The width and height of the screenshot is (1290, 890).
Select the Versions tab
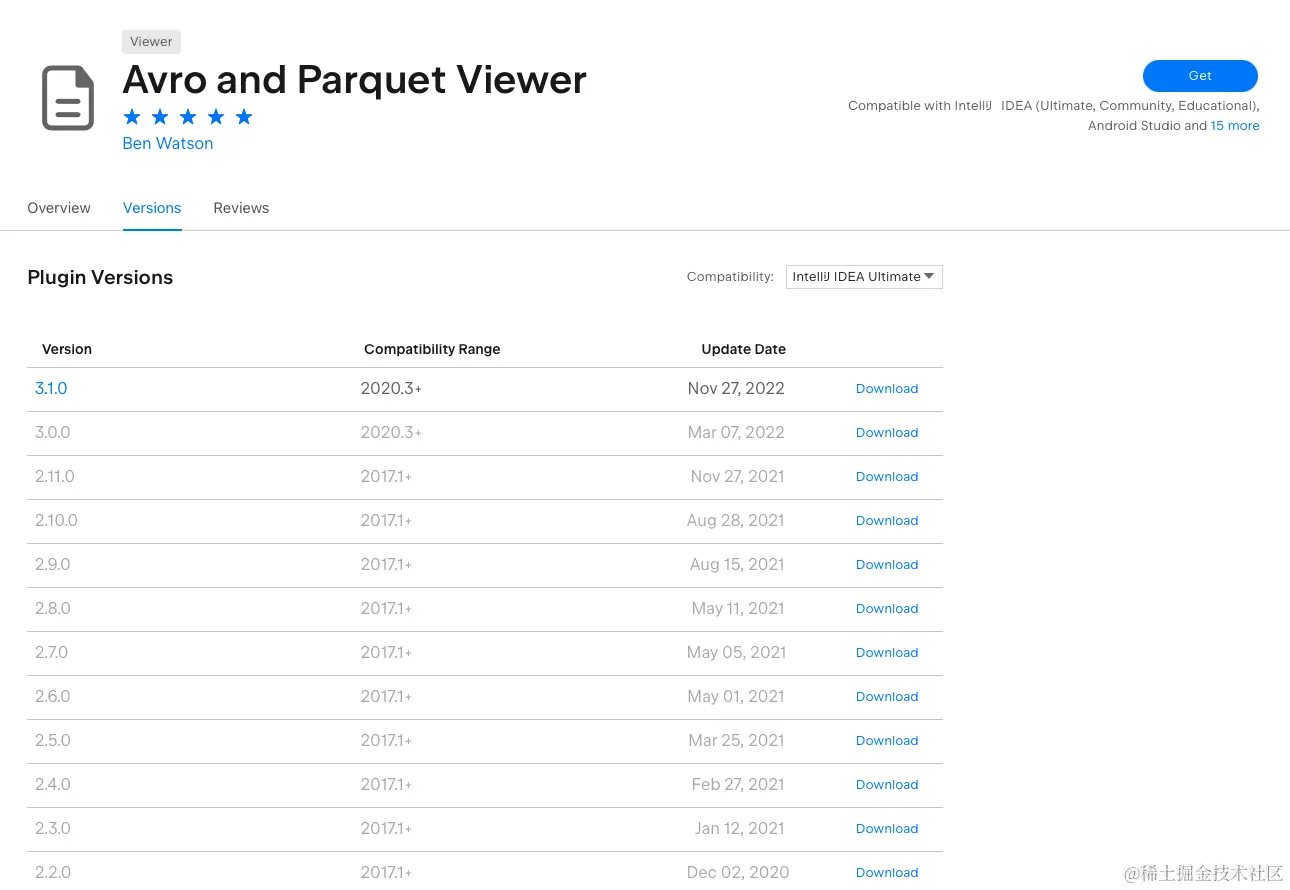tap(152, 208)
